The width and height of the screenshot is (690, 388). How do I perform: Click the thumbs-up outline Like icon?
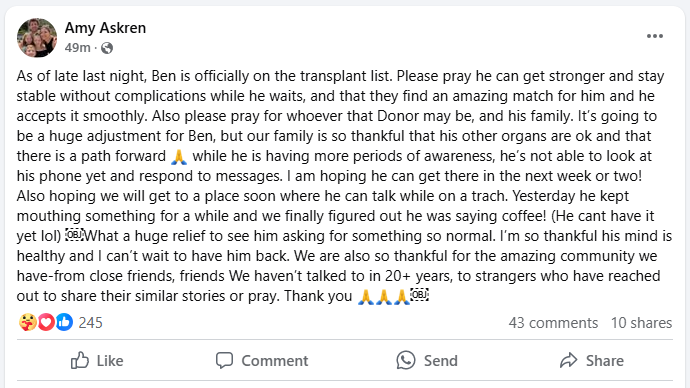[x=80, y=360]
